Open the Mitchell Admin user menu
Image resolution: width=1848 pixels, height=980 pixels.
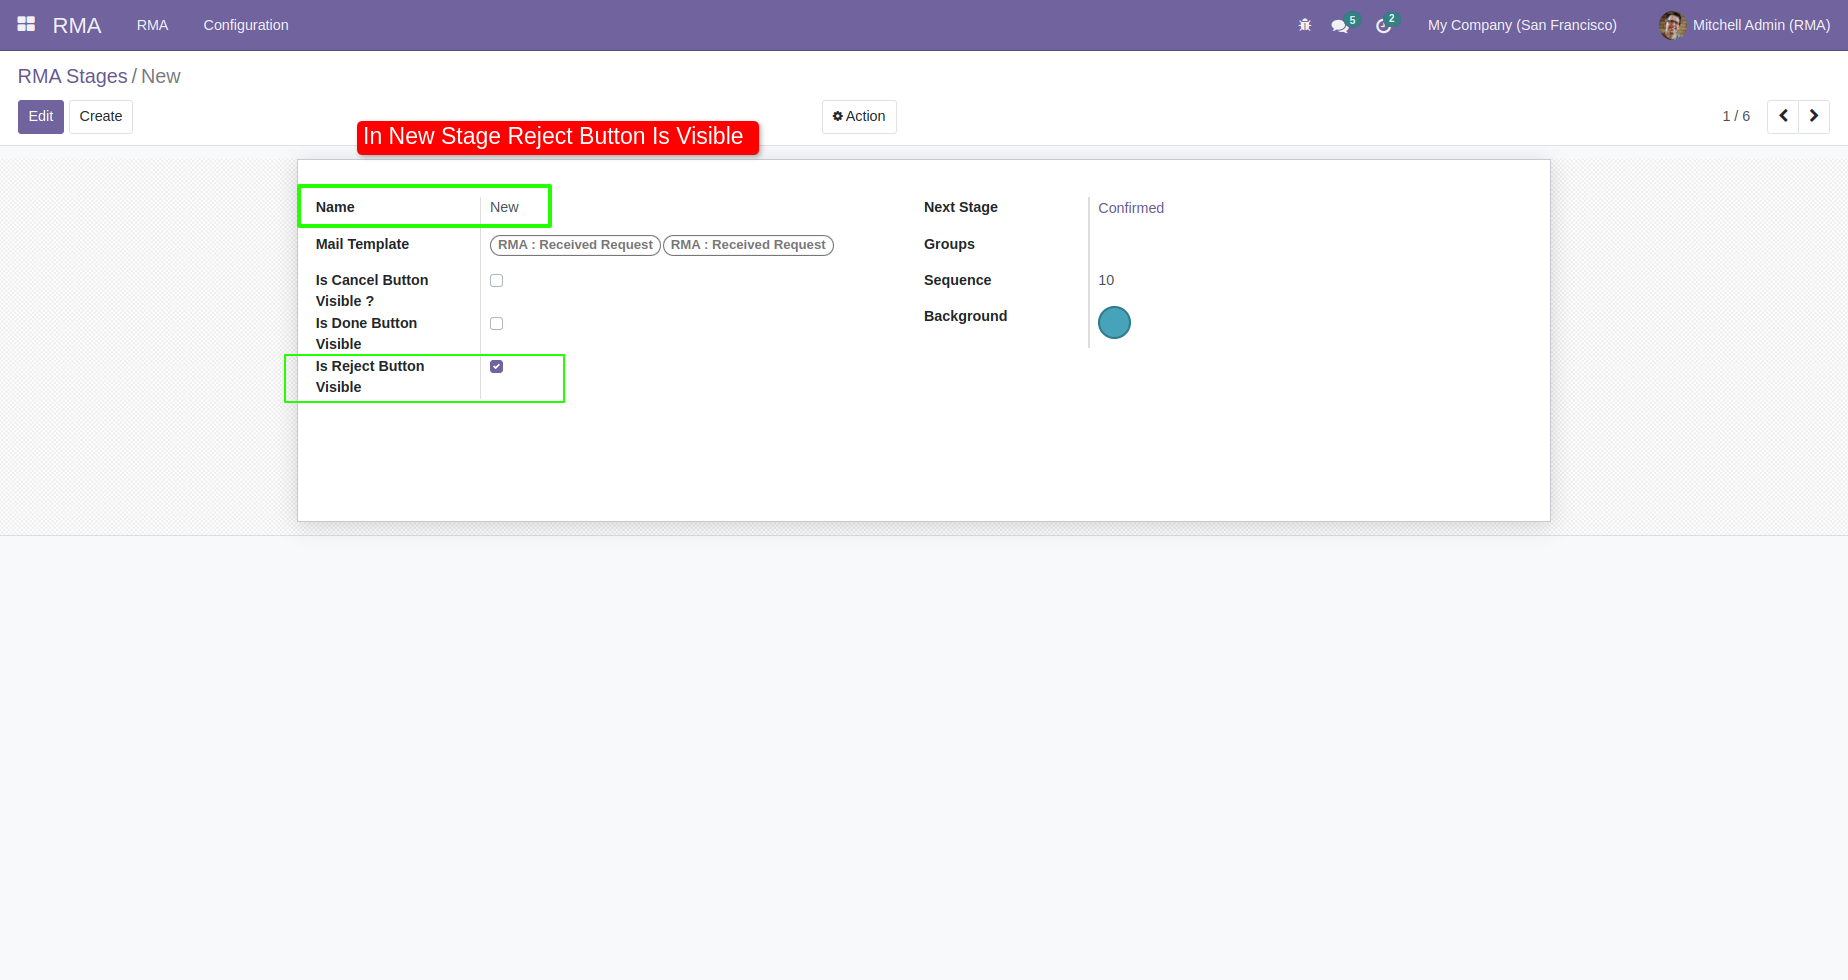(x=1745, y=25)
